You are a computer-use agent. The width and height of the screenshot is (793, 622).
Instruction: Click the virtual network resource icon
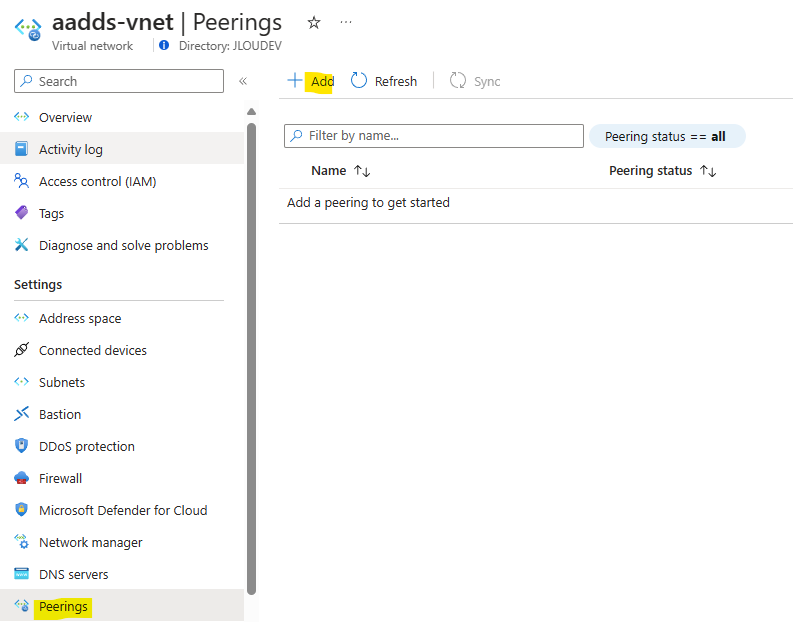click(28, 29)
